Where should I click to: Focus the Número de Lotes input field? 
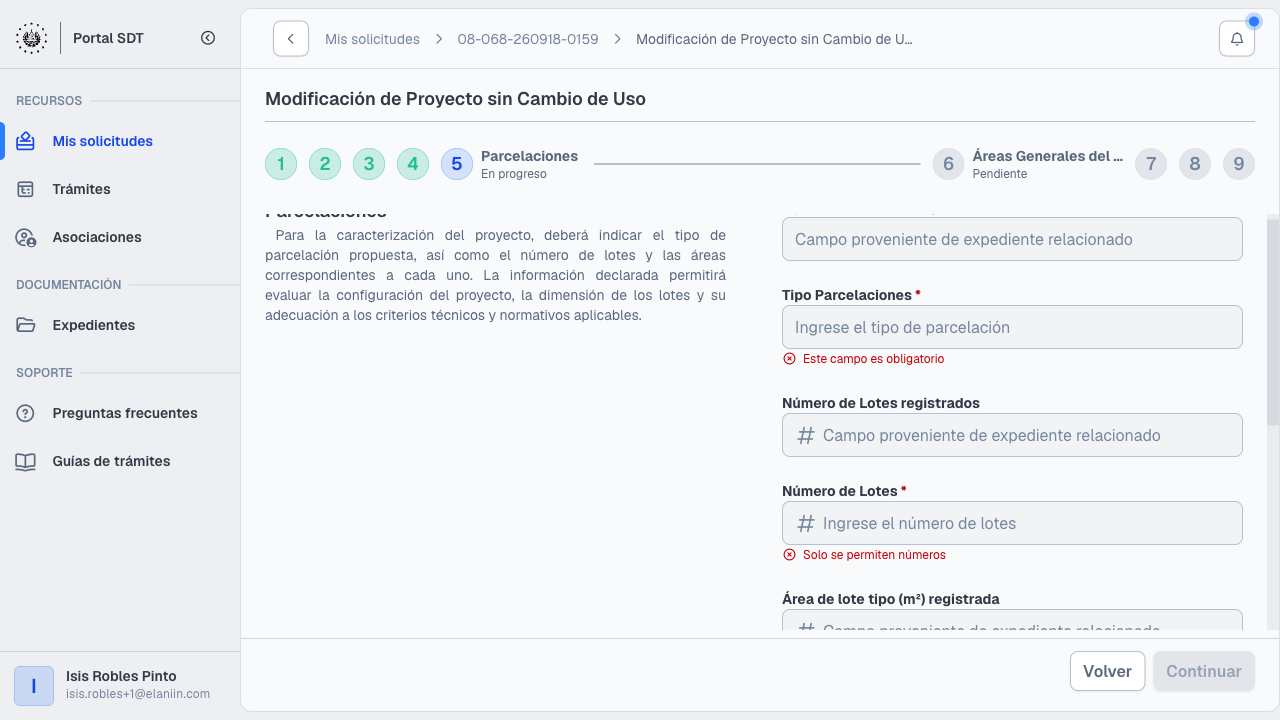pyautogui.click(x=1012, y=523)
